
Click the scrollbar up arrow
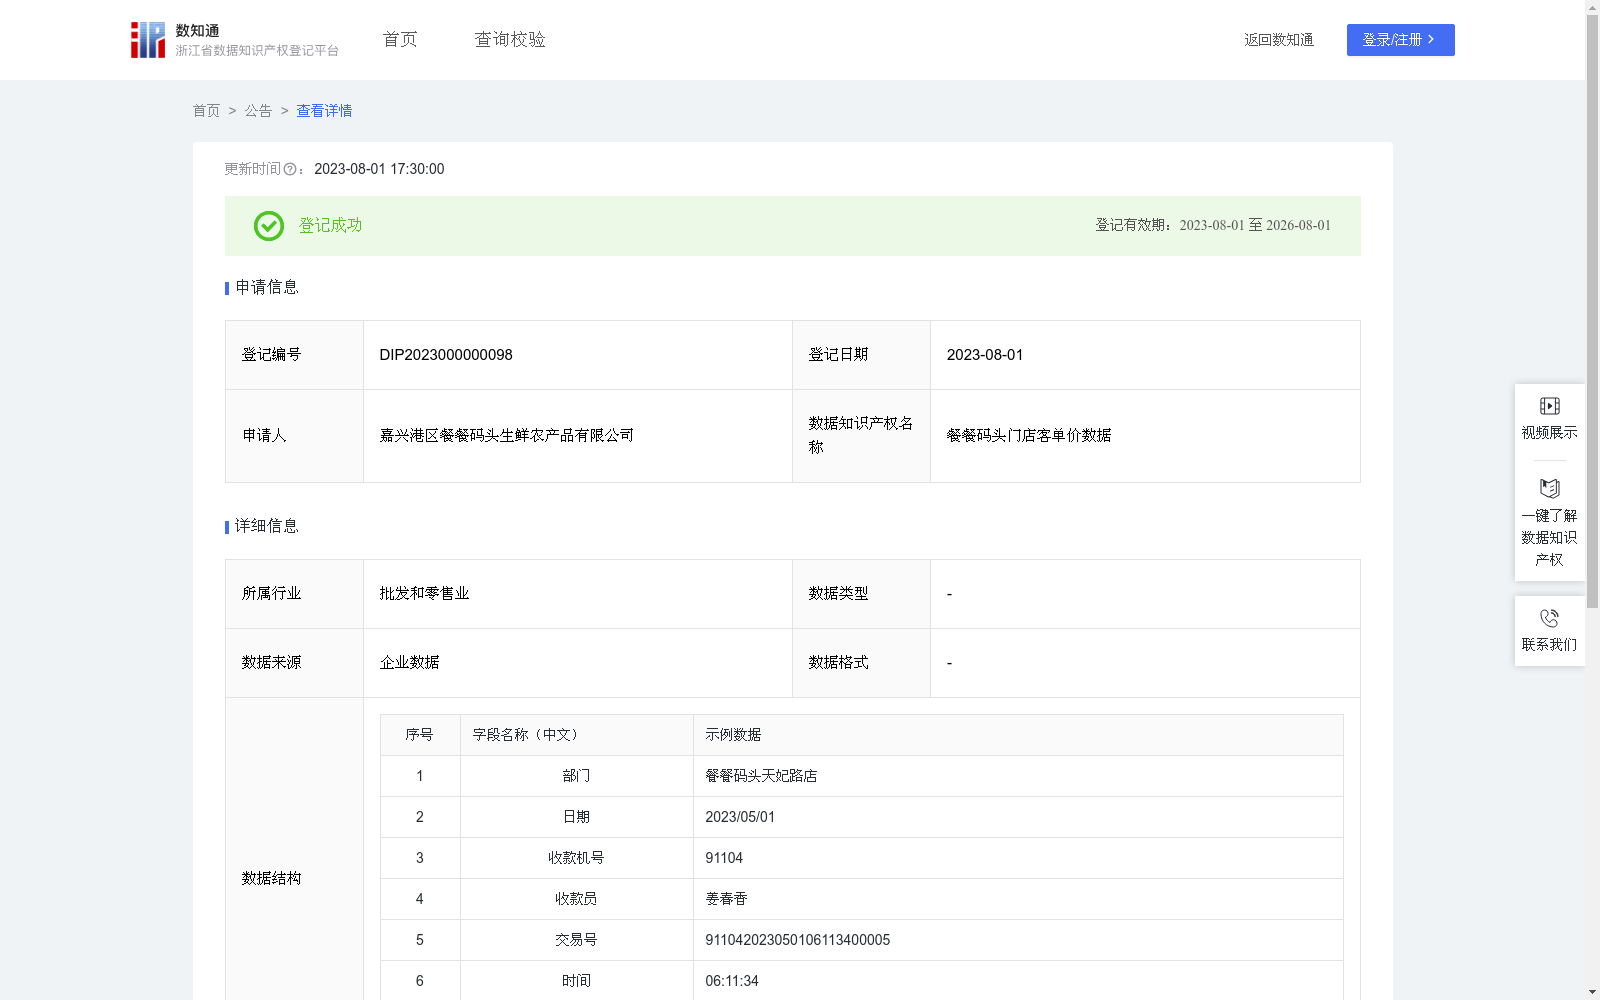[x=1592, y=7]
